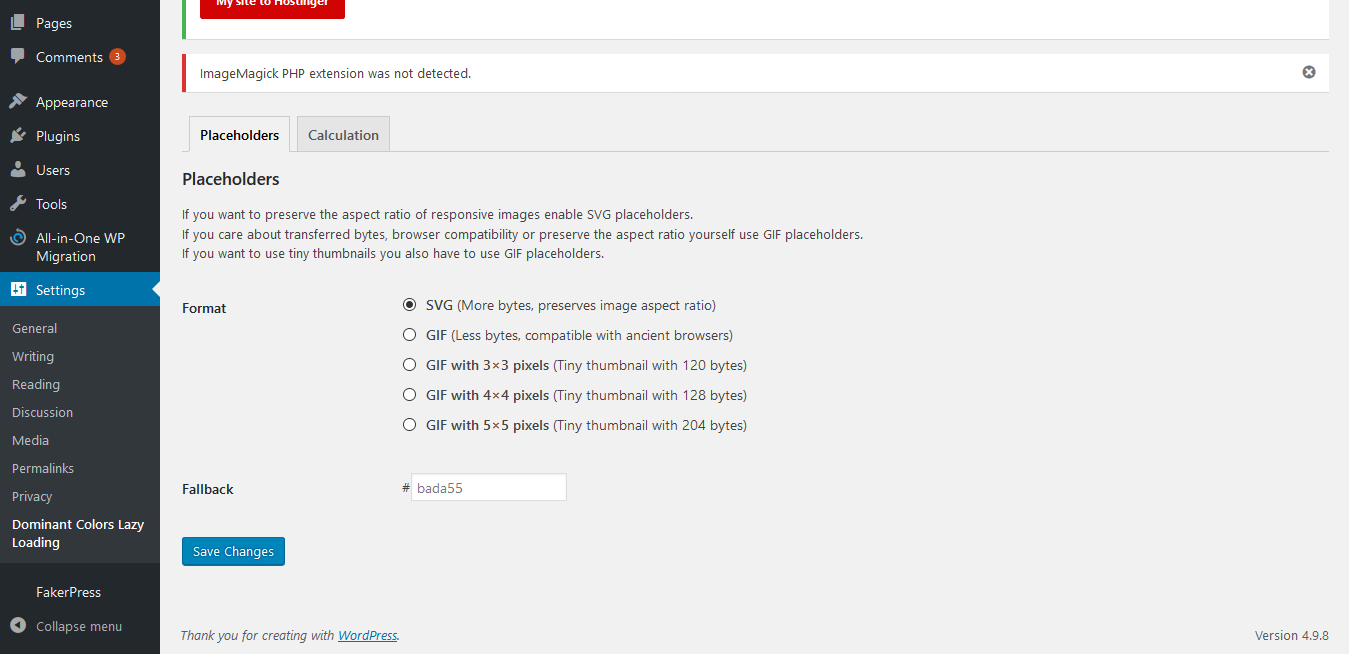Click the Collapse menu arrow icon
The height and width of the screenshot is (654, 1349).
click(18, 626)
